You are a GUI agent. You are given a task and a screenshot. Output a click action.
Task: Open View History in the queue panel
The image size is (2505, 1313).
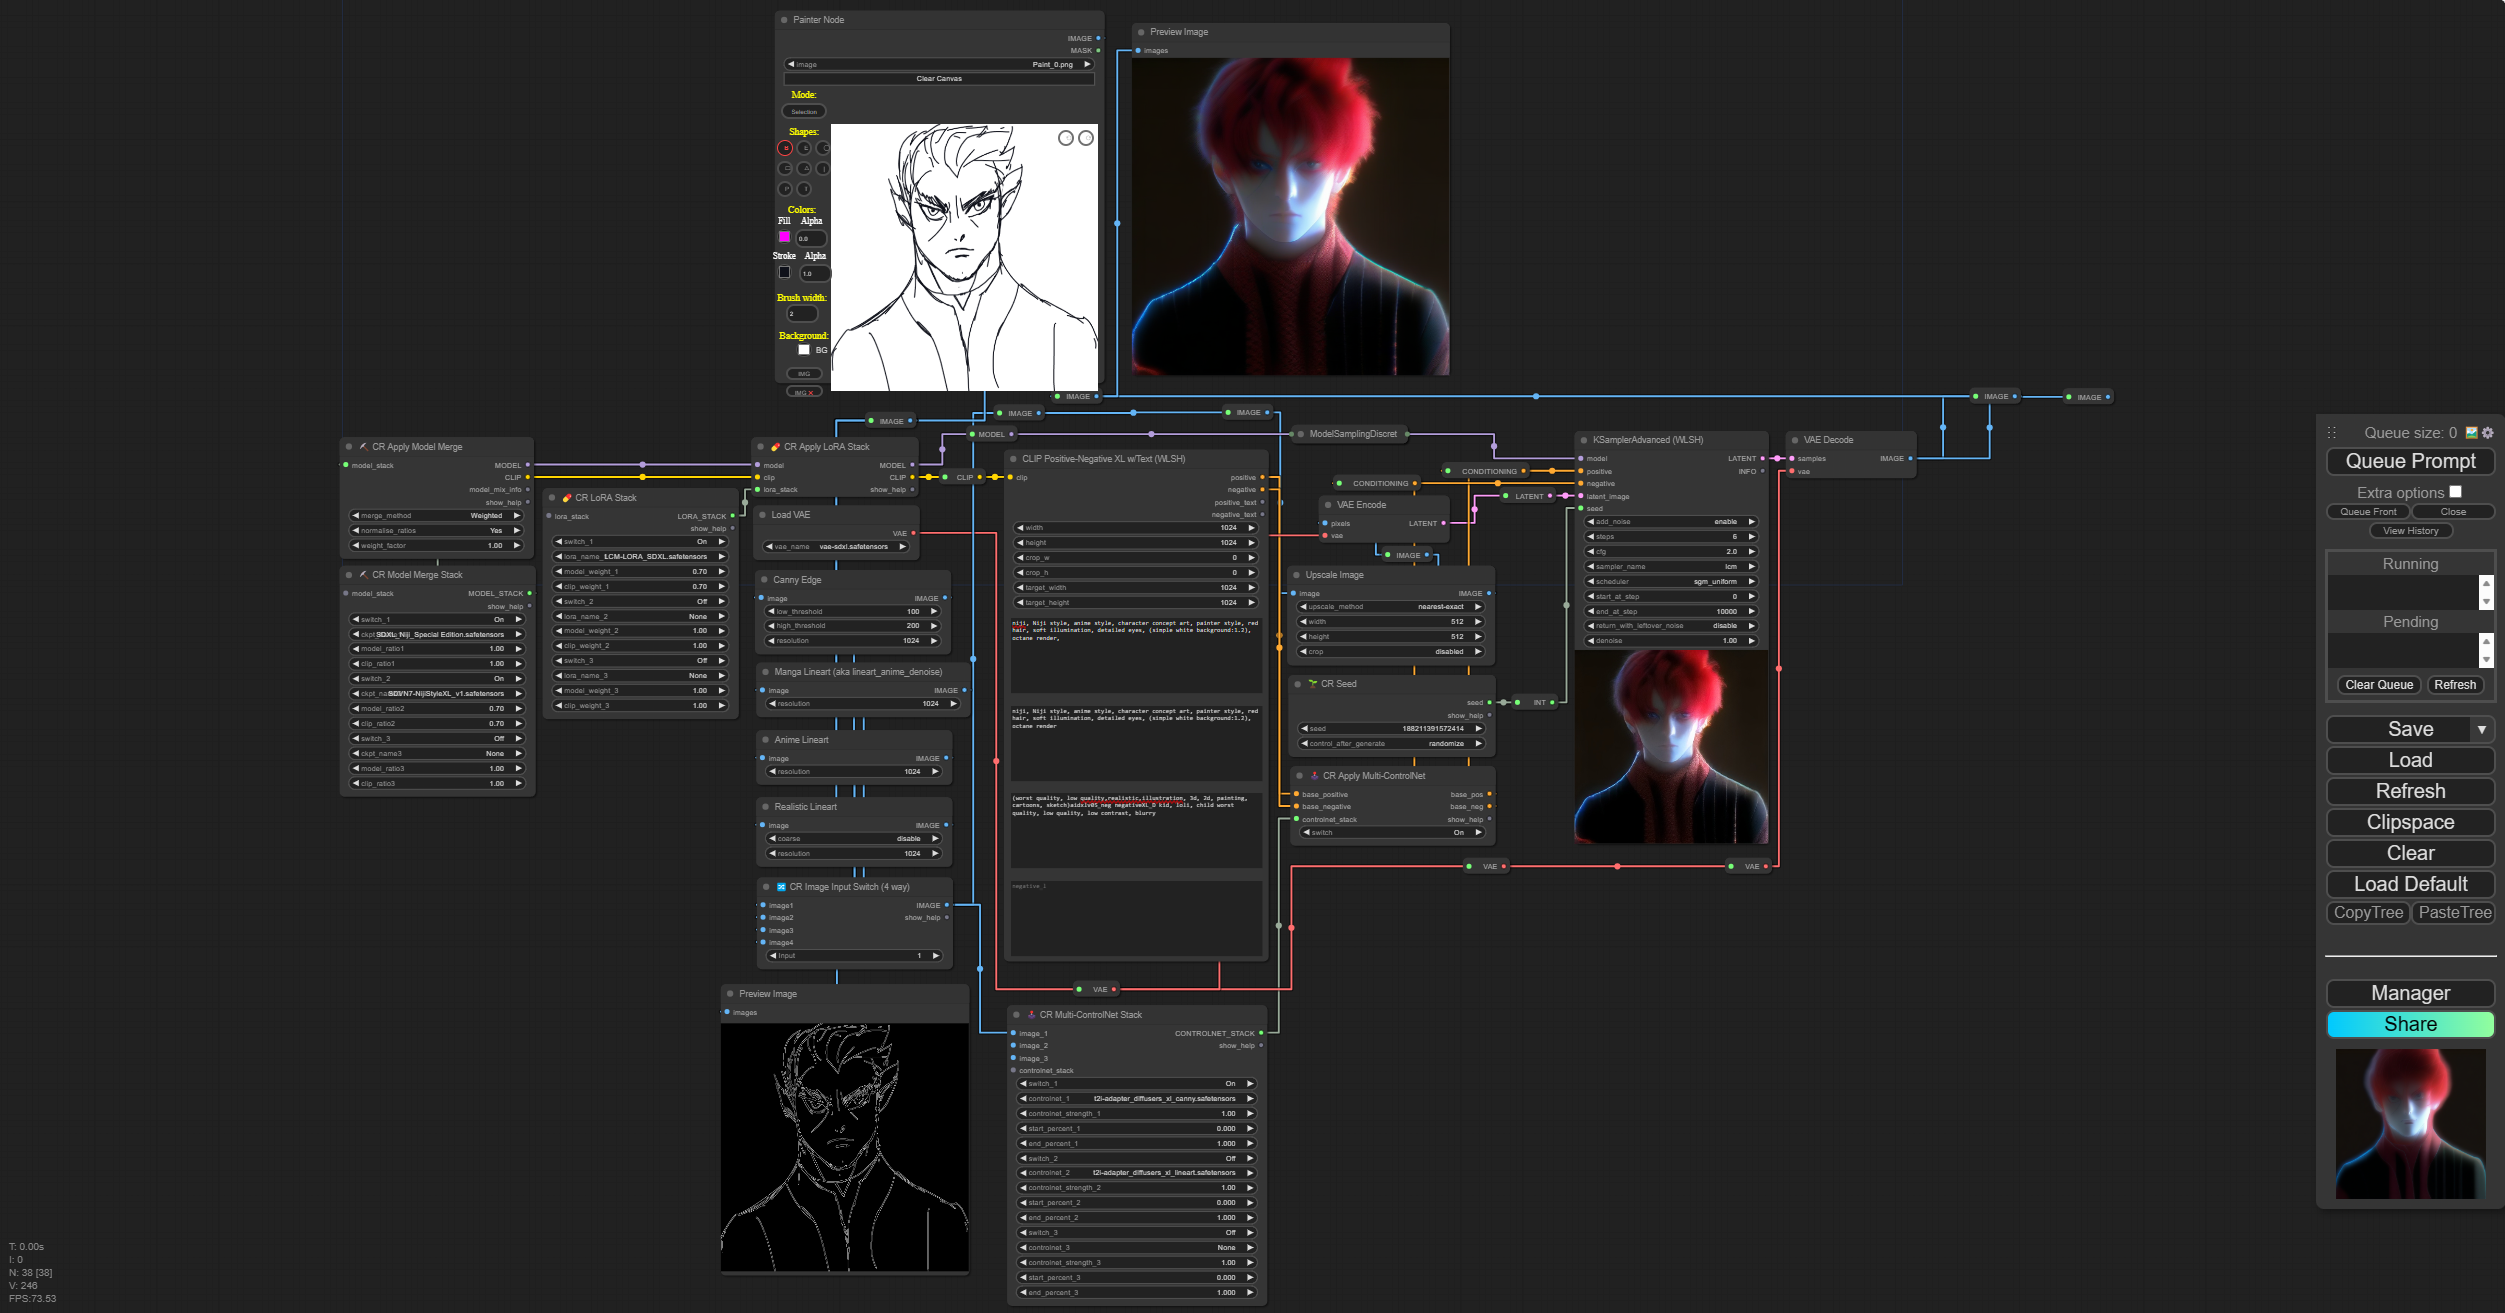click(x=2410, y=531)
